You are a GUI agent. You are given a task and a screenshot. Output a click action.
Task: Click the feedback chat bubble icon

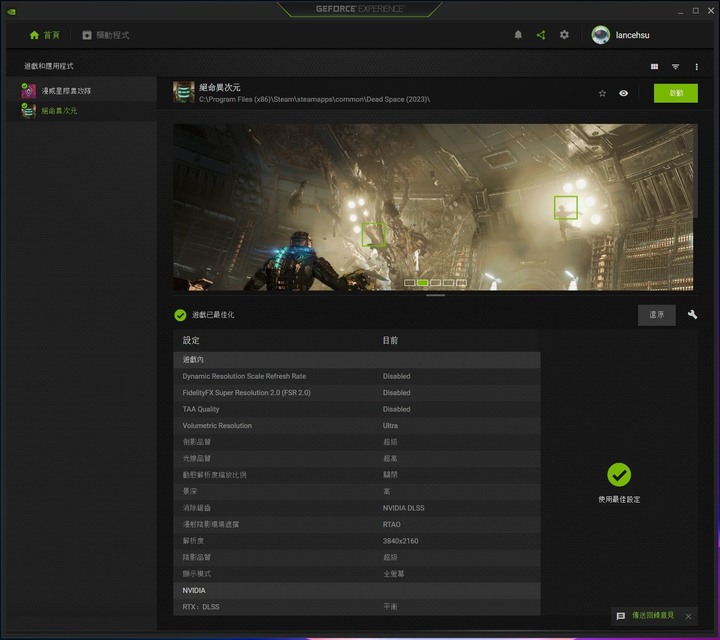click(621, 616)
